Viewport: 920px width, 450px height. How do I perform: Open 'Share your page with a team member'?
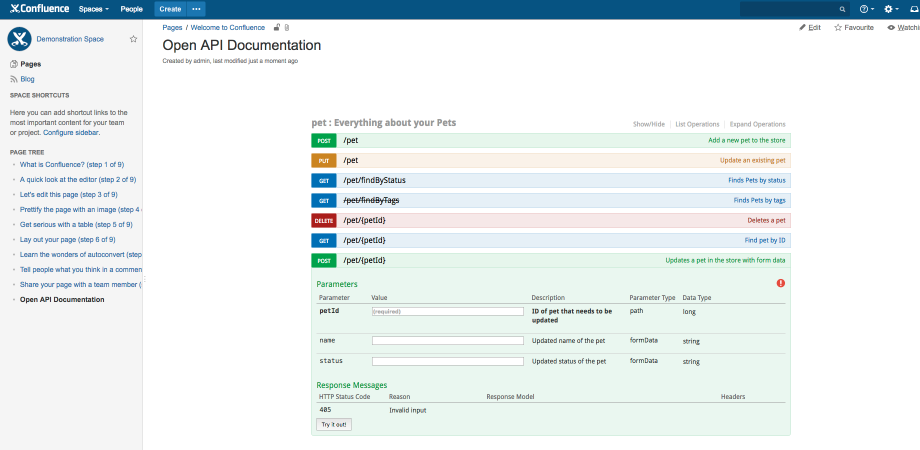pos(80,285)
